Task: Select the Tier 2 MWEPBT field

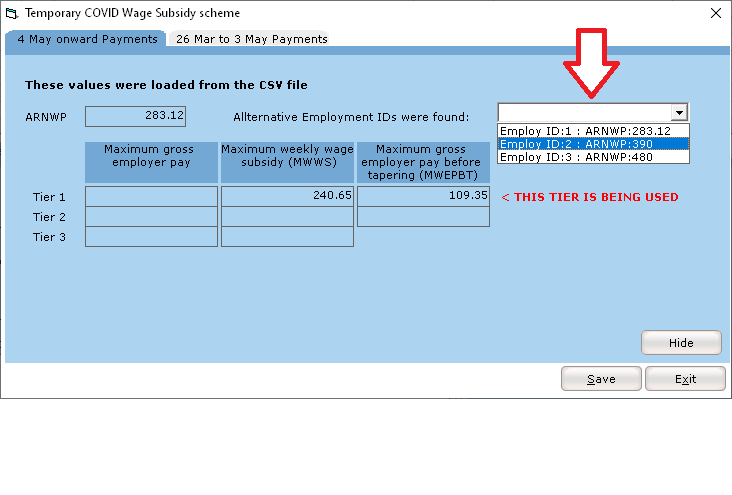Action: pos(423,217)
